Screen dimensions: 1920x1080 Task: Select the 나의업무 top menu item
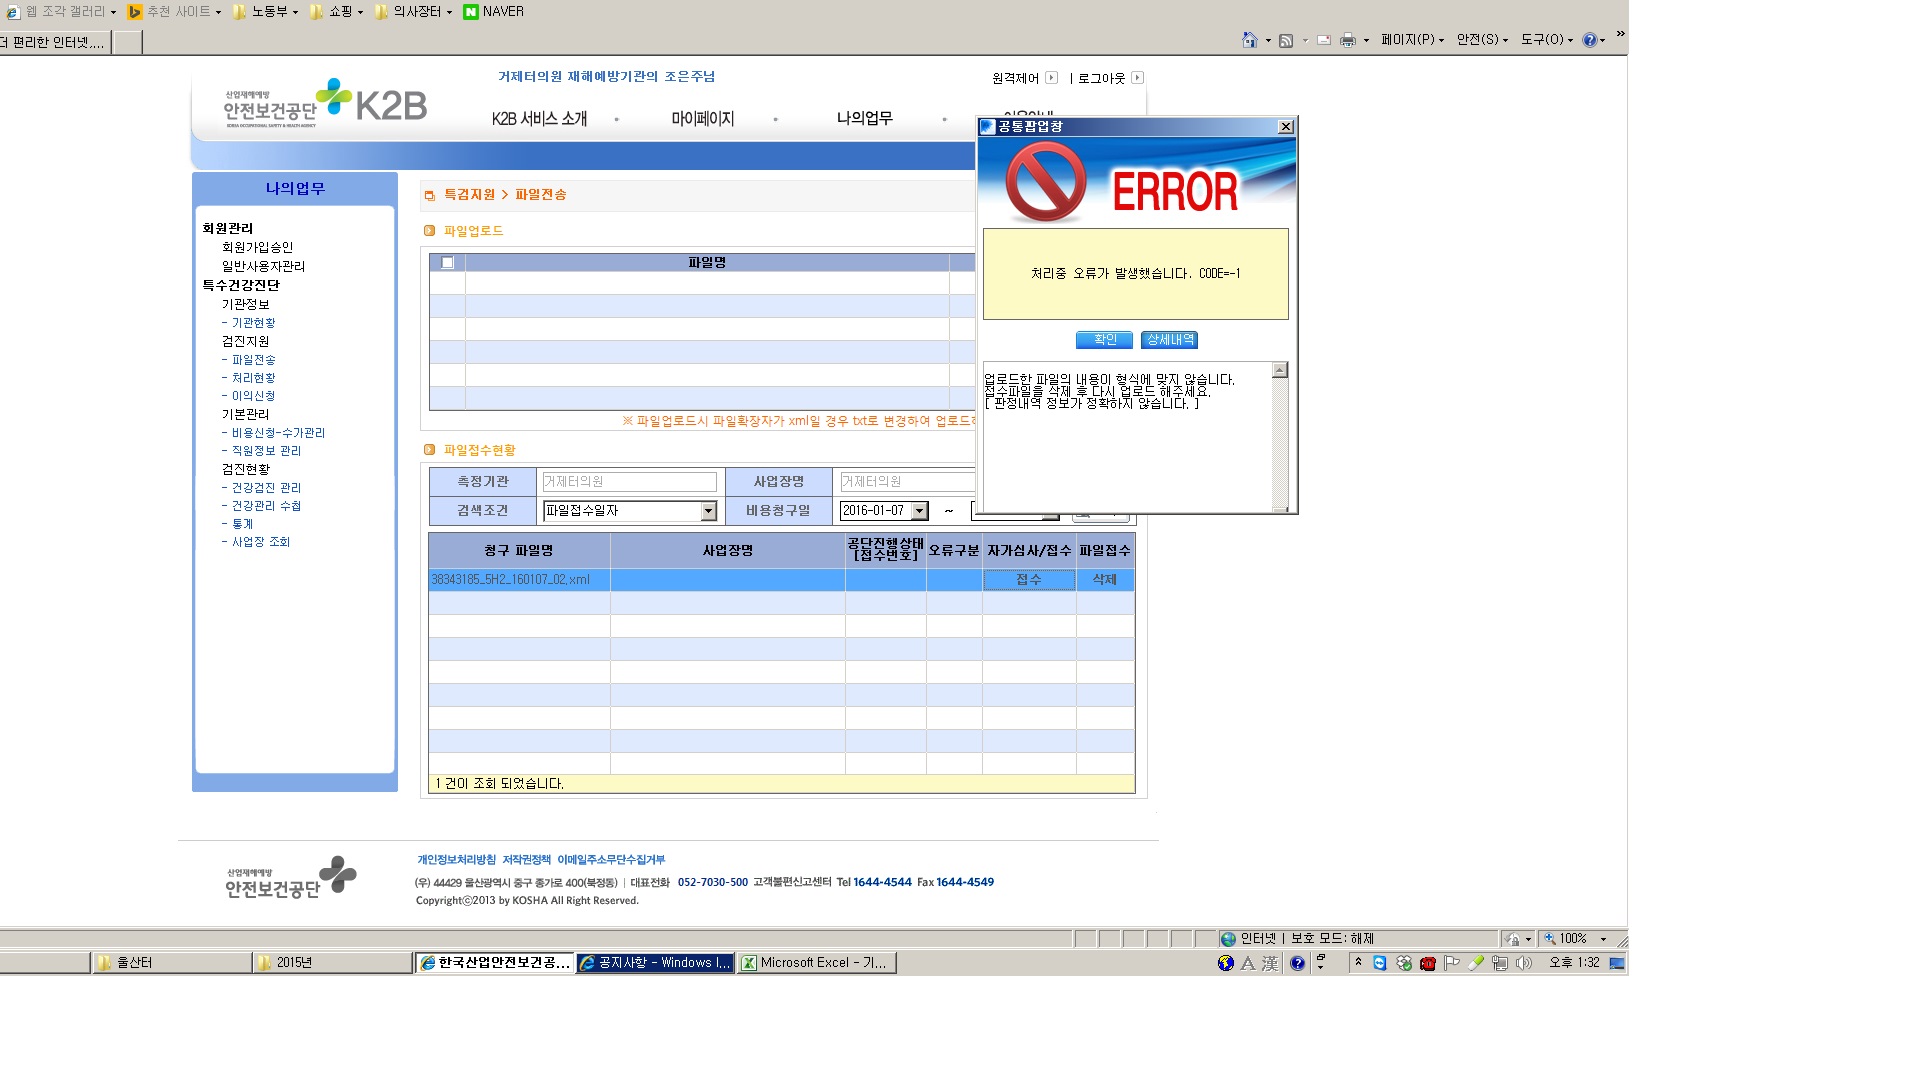(864, 118)
